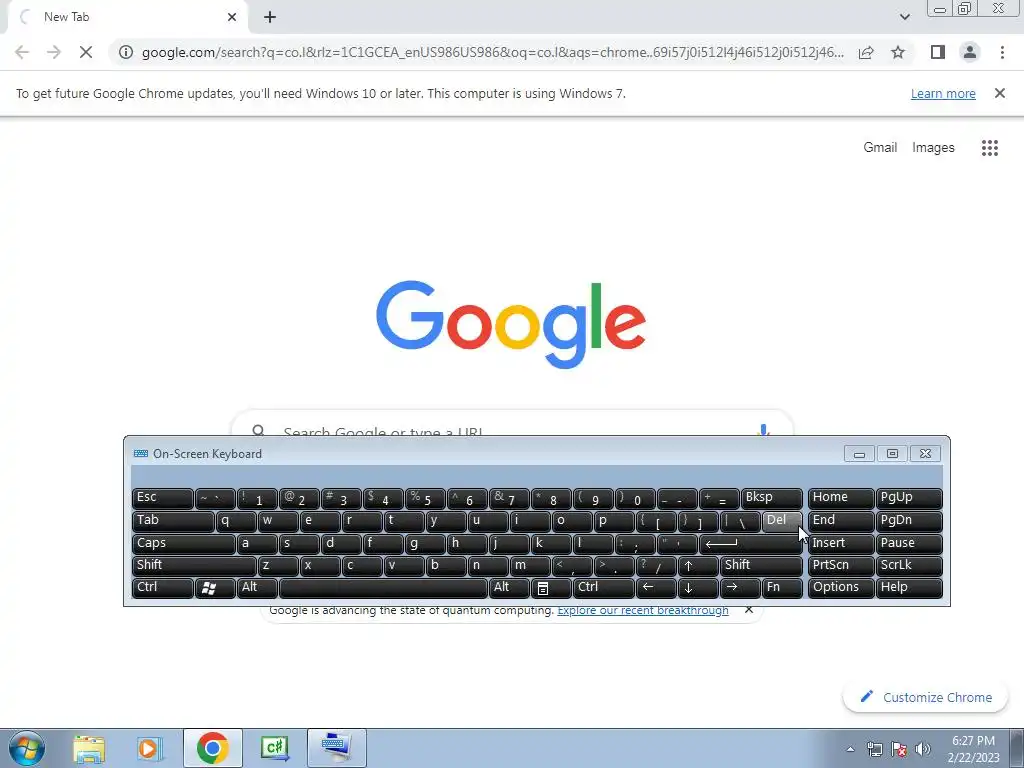The height and width of the screenshot is (768, 1024).
Task: Stop loading the page in Chrome
Action: [x=86, y=52]
